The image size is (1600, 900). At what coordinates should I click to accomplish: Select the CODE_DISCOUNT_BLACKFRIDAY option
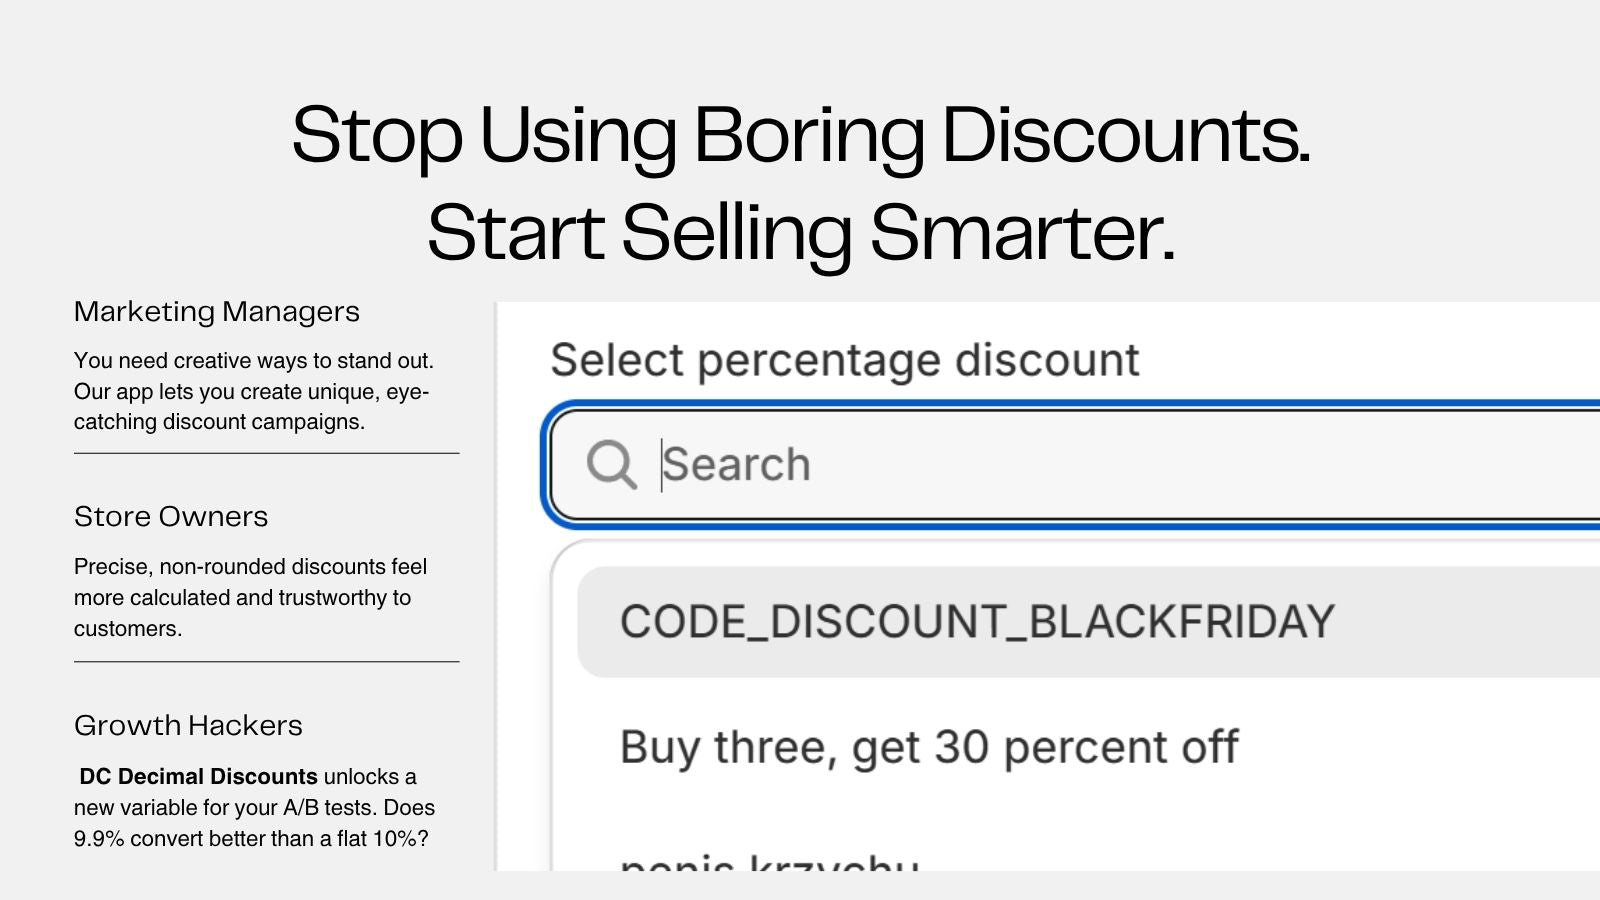point(1089,622)
